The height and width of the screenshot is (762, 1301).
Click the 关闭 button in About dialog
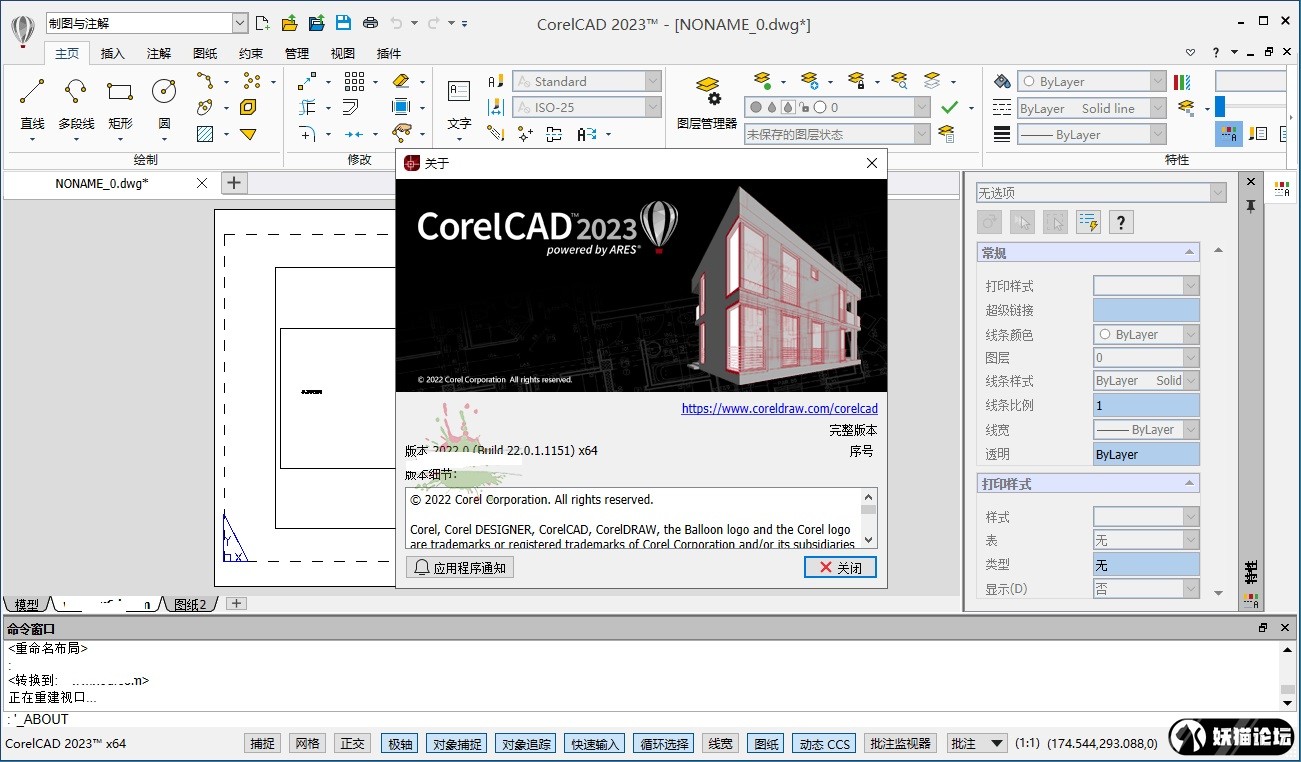pos(840,567)
